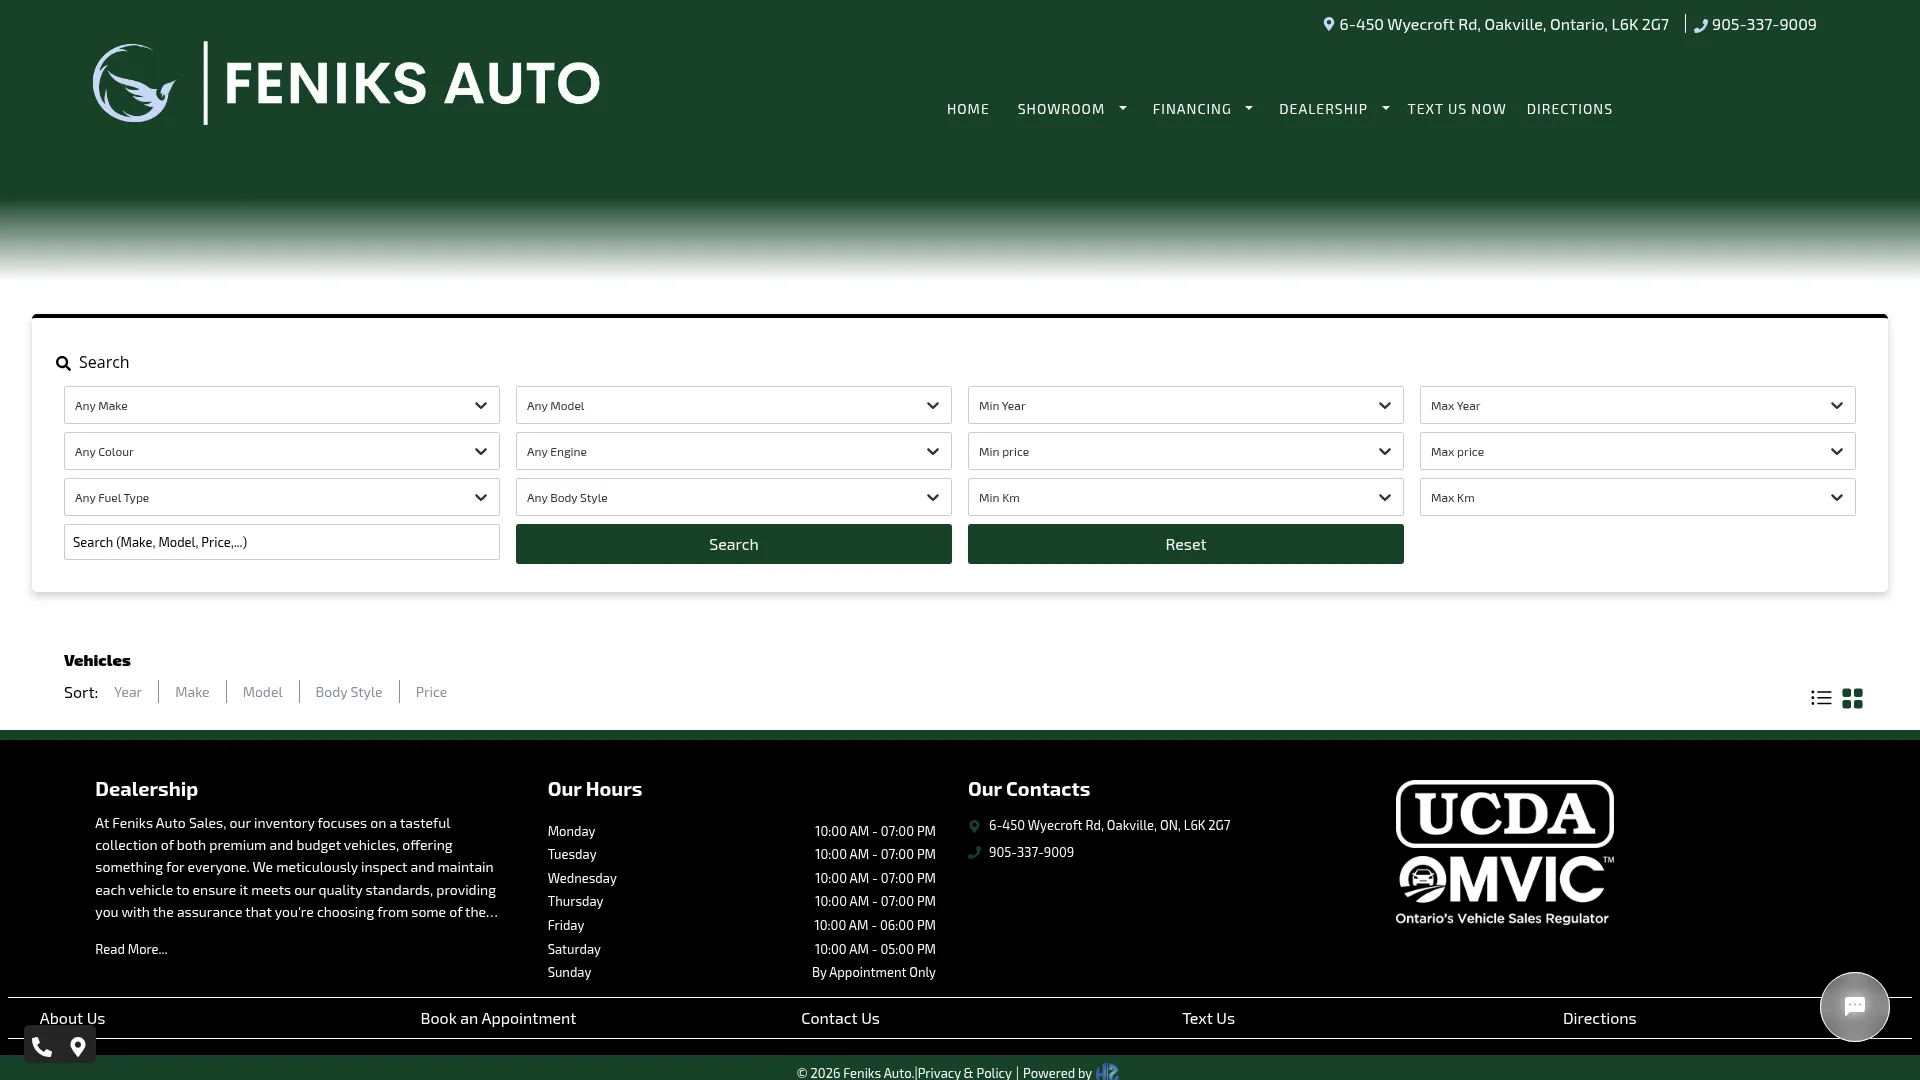
Task: Switch to grid view layout icon
Action: [x=1852, y=698]
